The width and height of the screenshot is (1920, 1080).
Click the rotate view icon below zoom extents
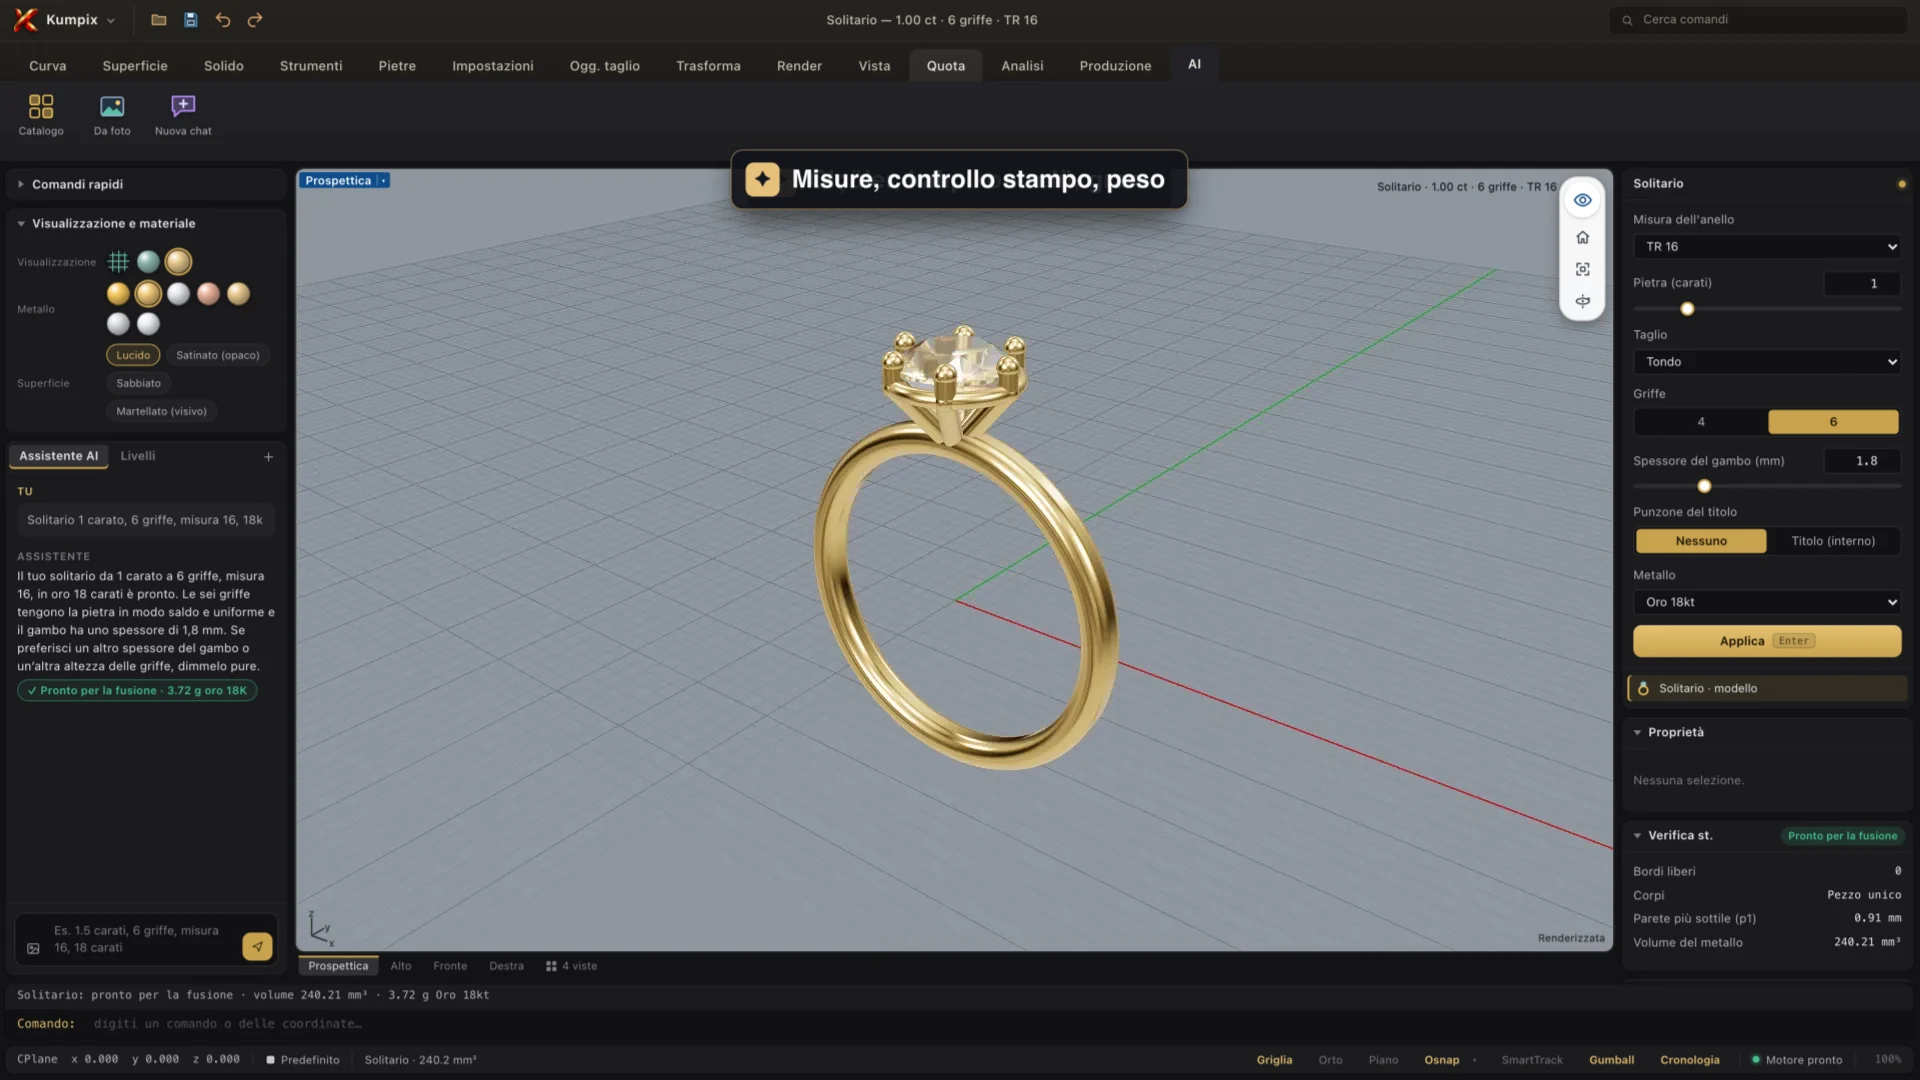click(x=1582, y=301)
